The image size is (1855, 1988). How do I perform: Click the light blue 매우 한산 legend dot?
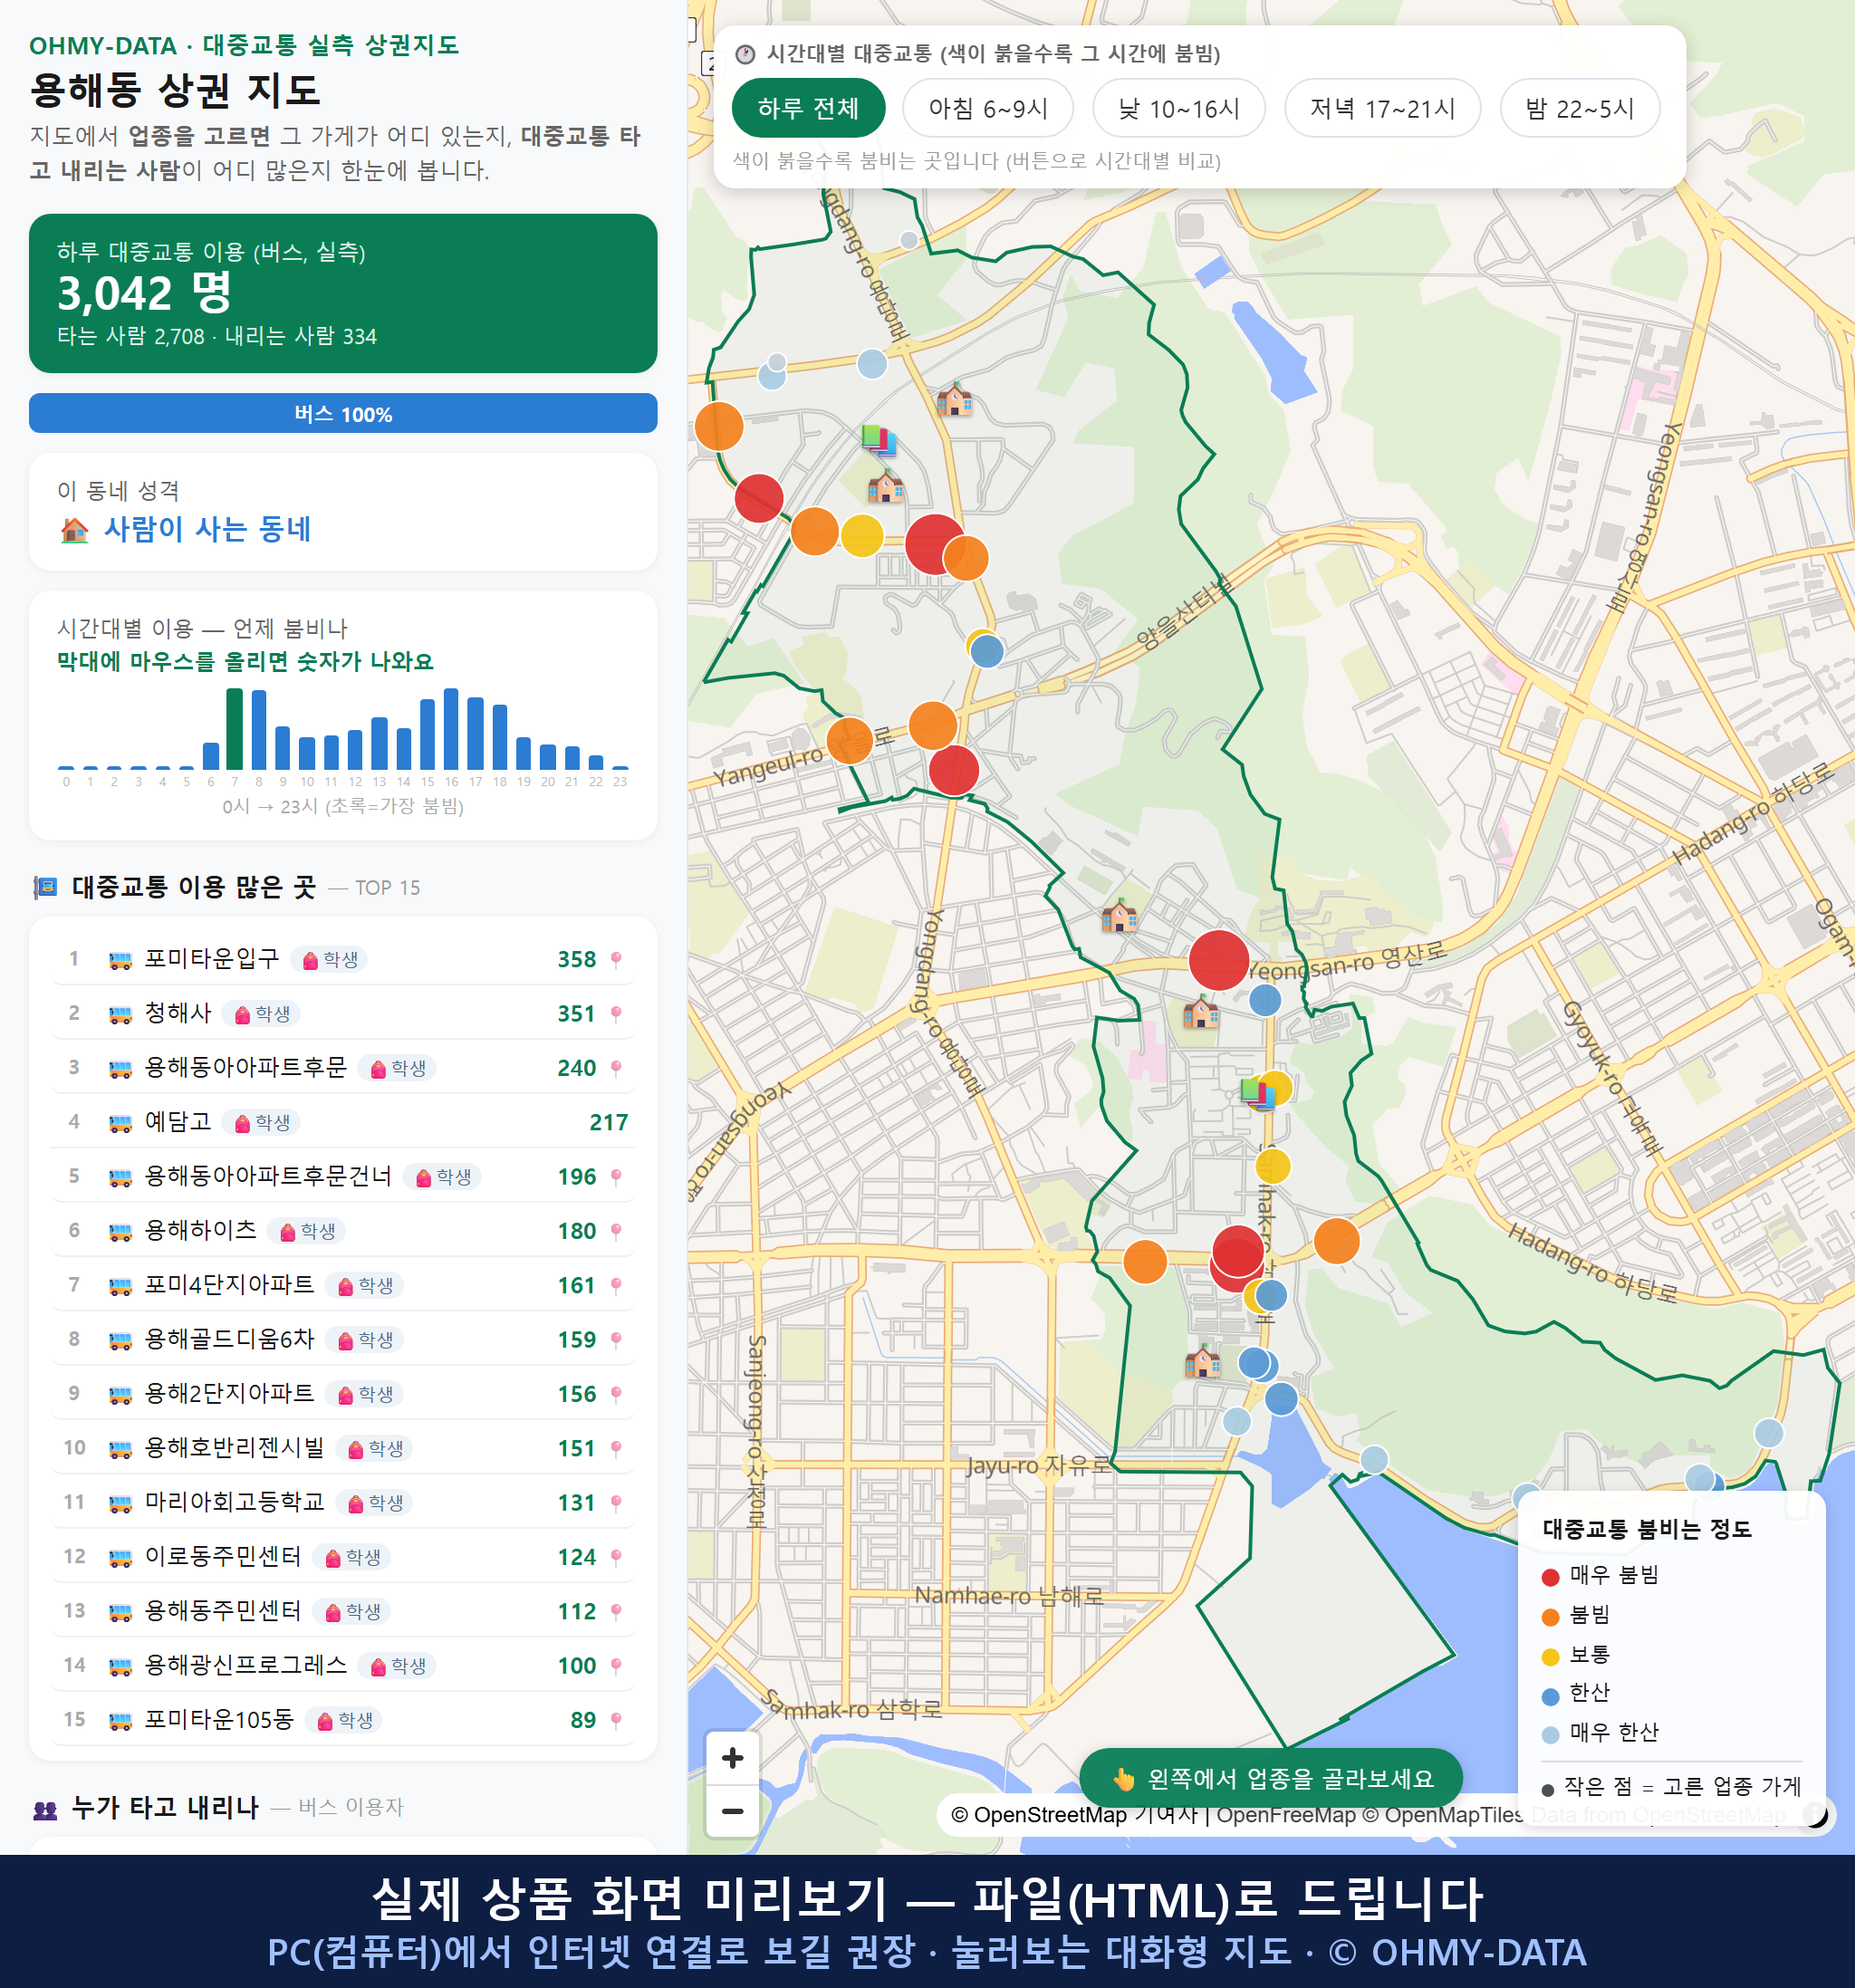1550,1735
